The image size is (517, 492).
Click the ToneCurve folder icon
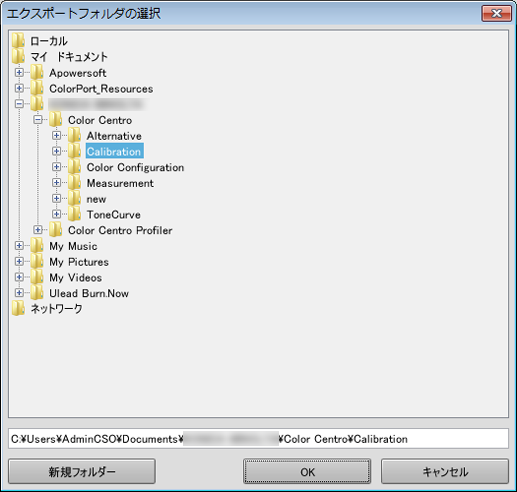74,214
